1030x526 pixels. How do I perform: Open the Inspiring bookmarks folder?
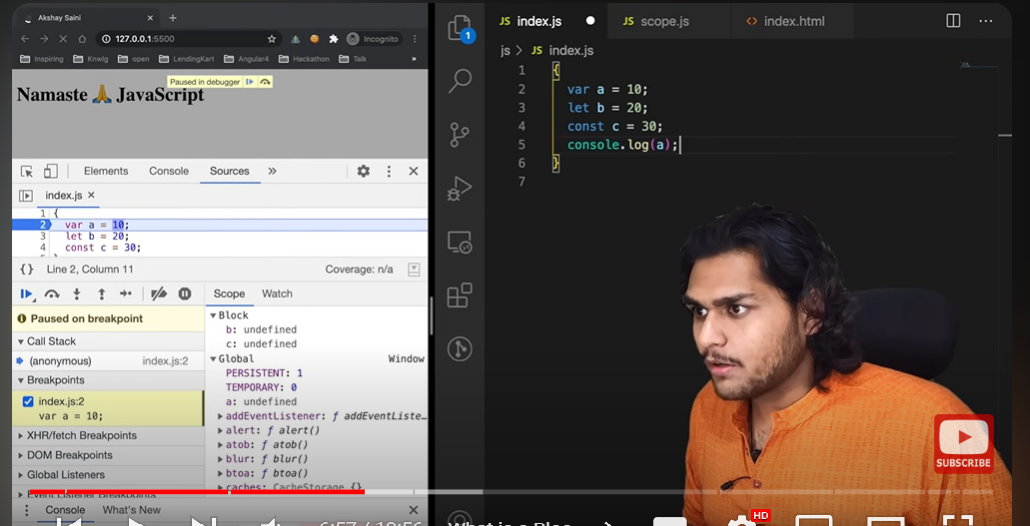click(42, 59)
